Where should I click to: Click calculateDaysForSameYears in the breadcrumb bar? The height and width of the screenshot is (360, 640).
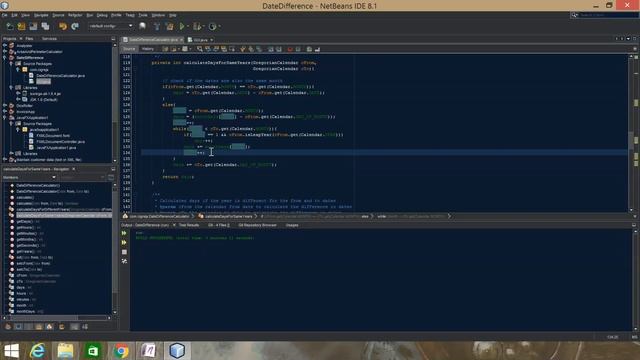[x=228, y=216]
